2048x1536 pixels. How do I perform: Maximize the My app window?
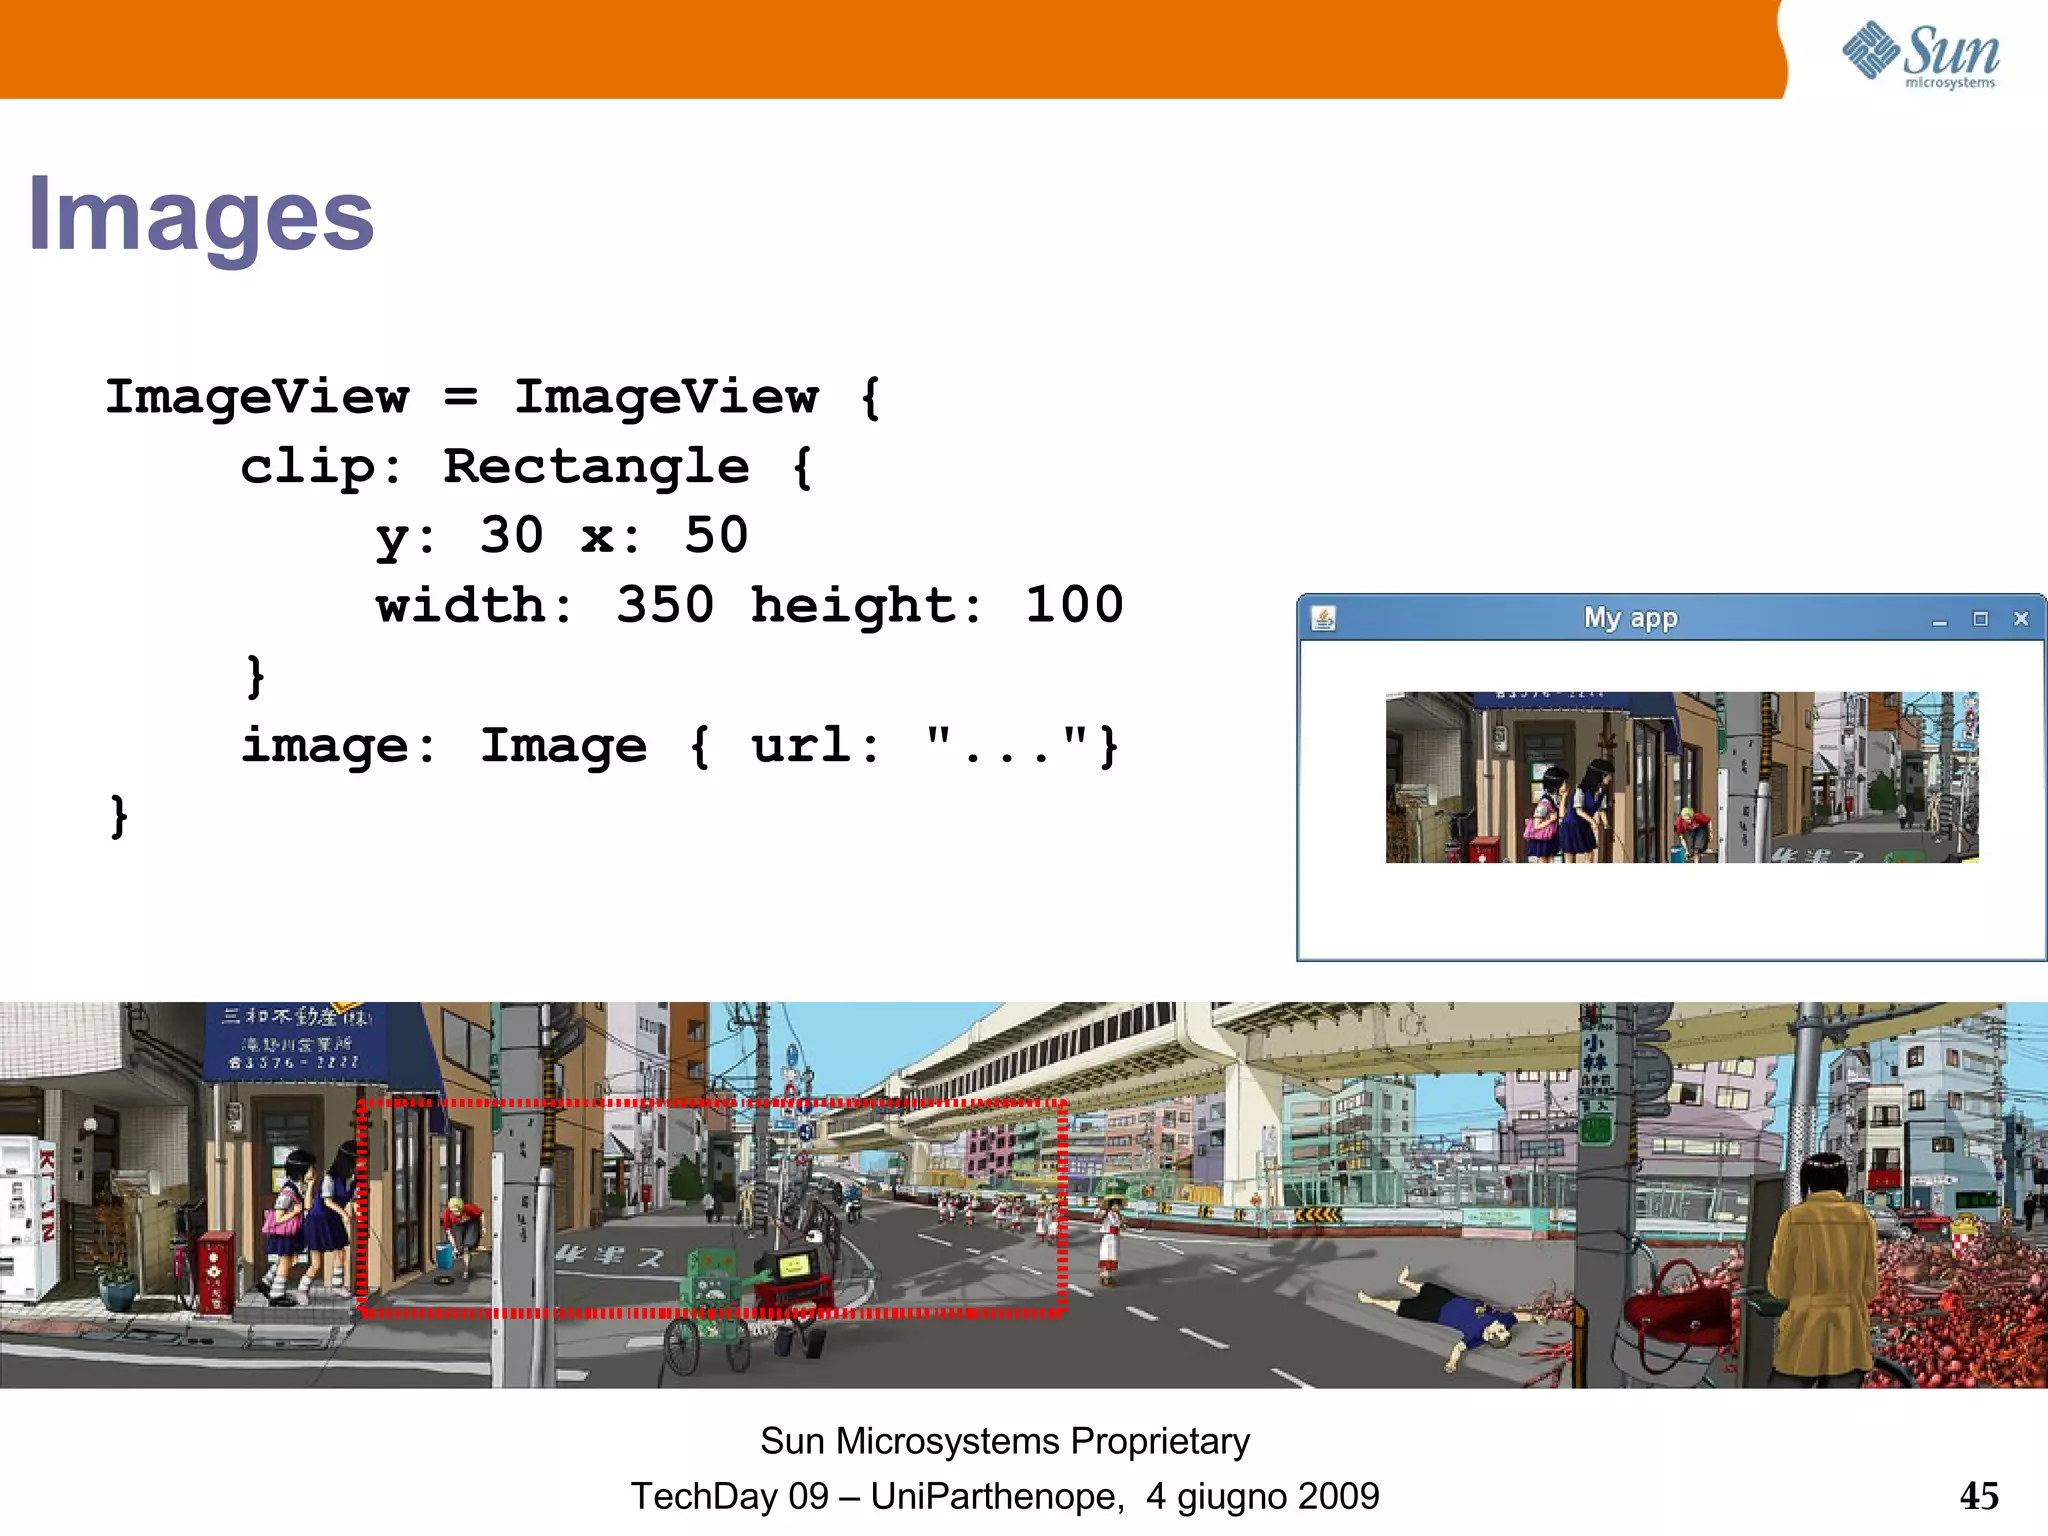pyautogui.click(x=1980, y=619)
